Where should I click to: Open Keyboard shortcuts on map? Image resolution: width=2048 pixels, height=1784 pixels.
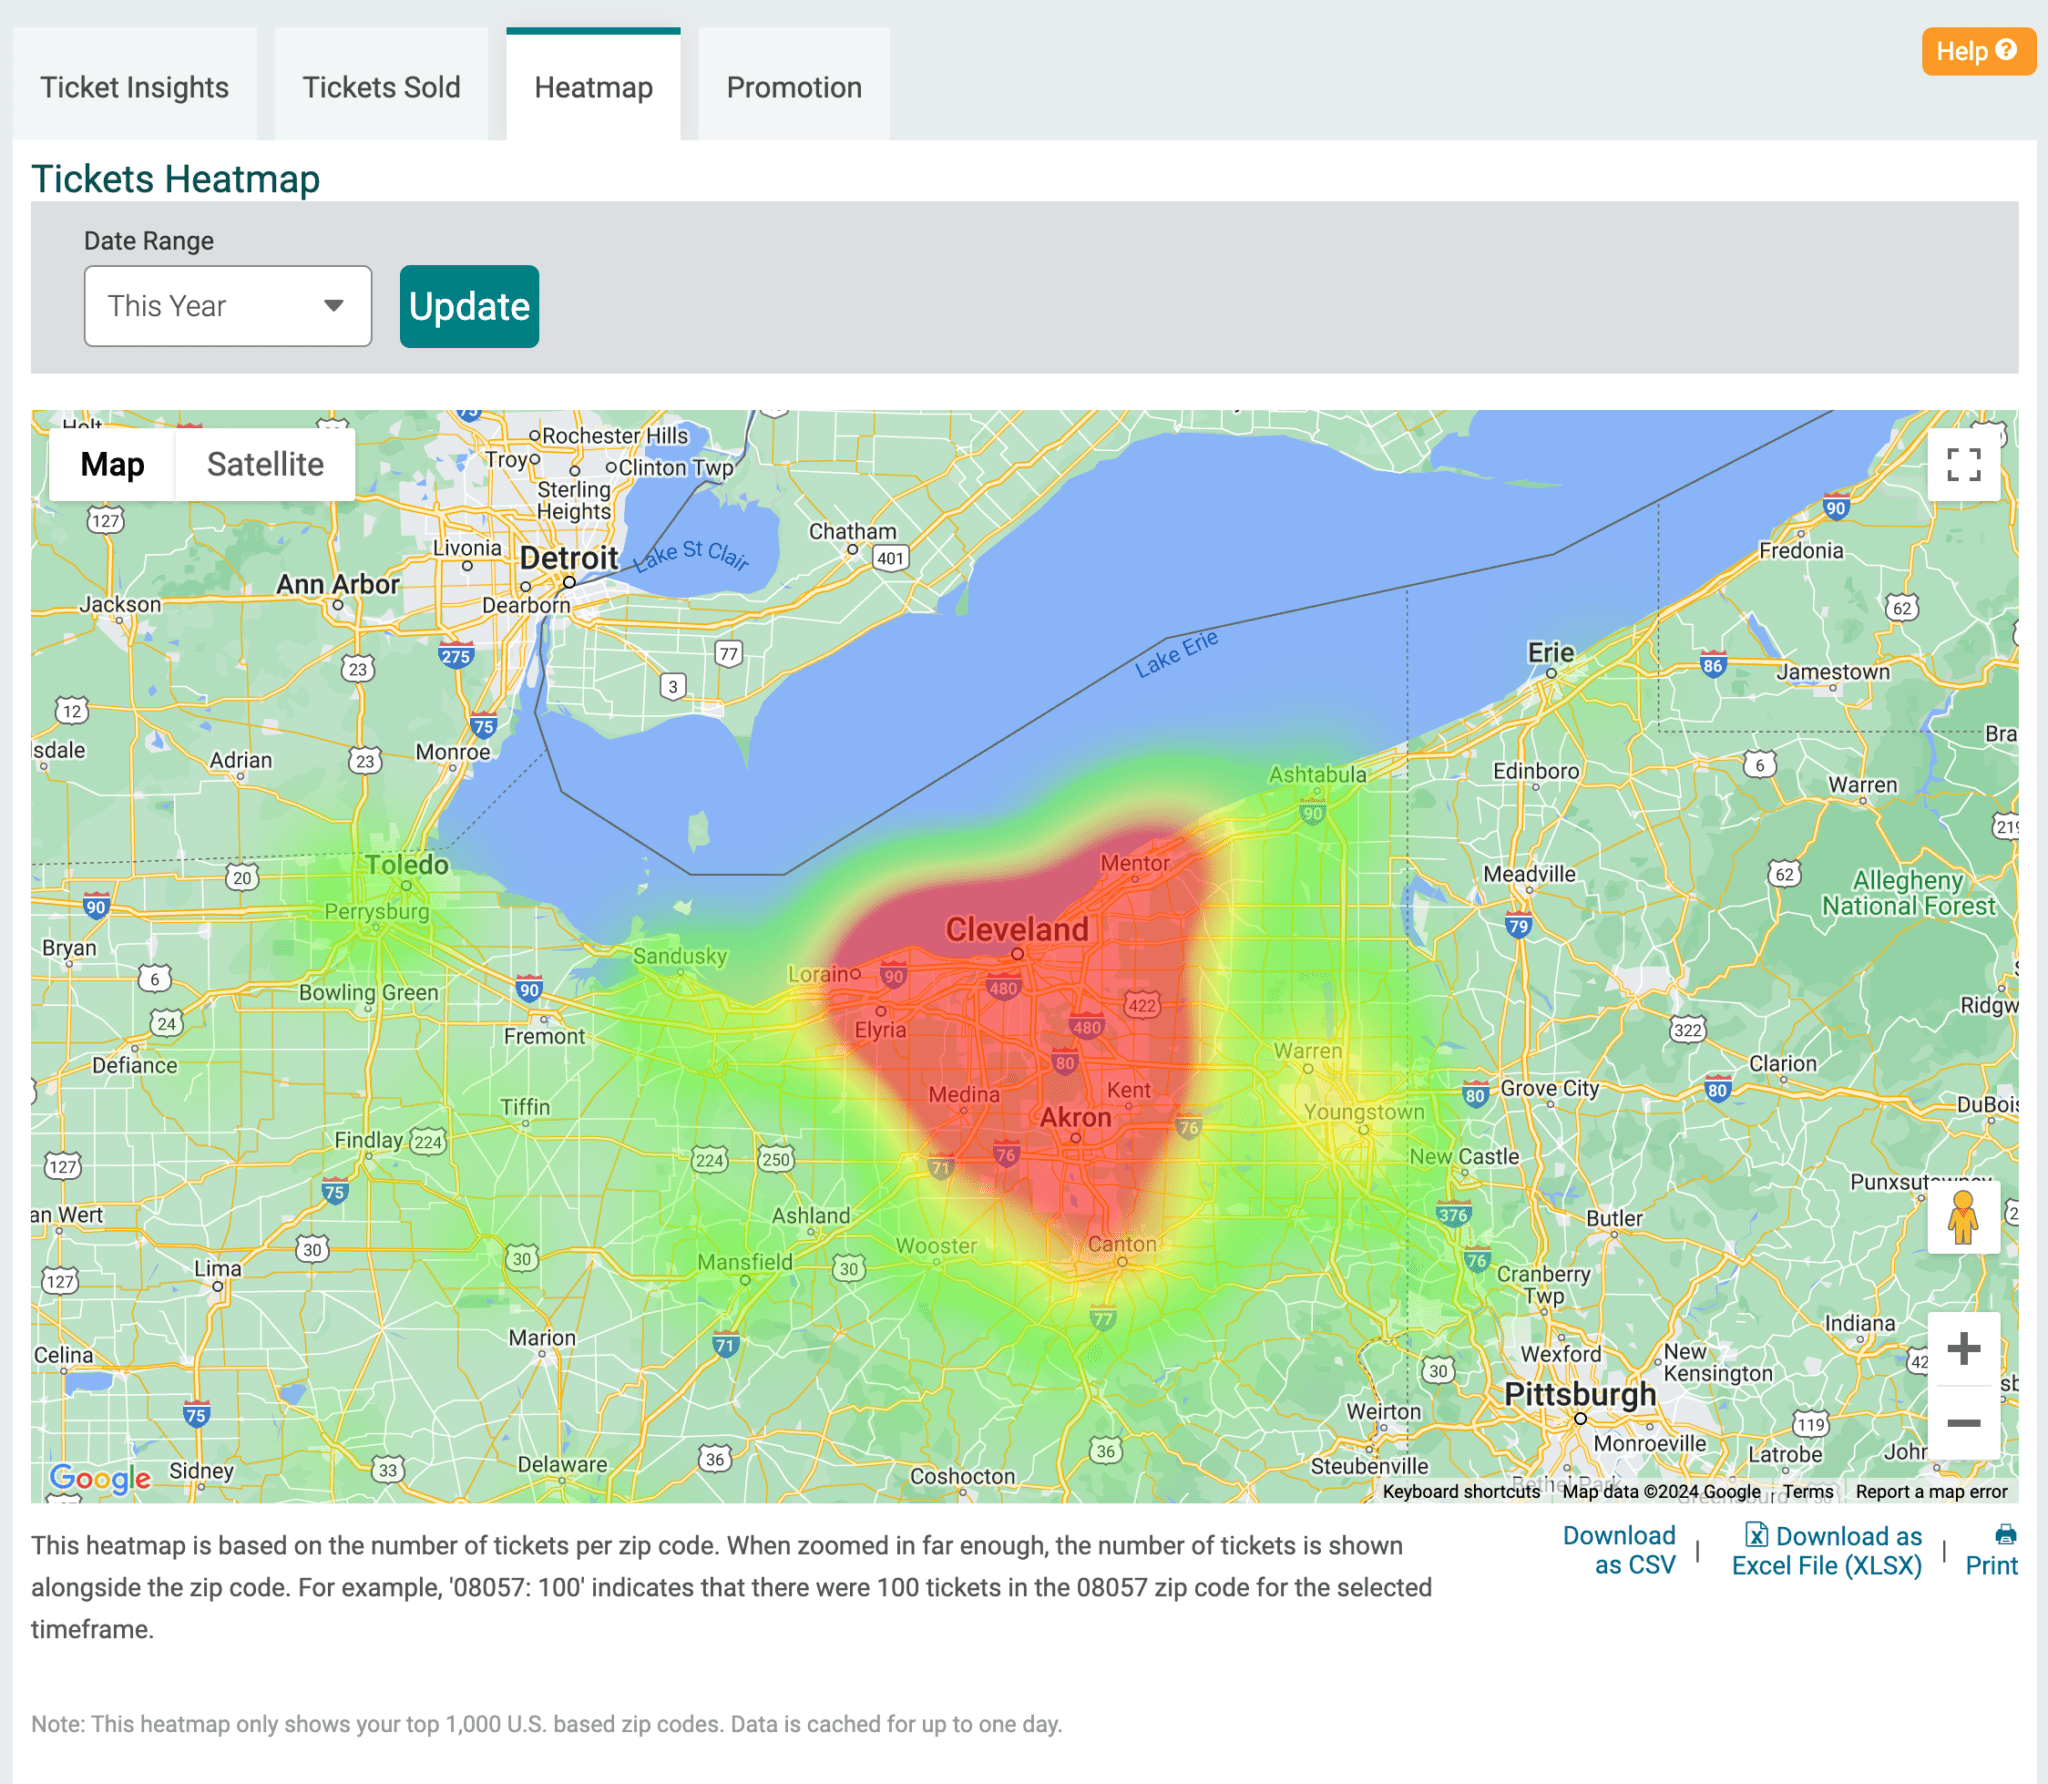1461,1491
